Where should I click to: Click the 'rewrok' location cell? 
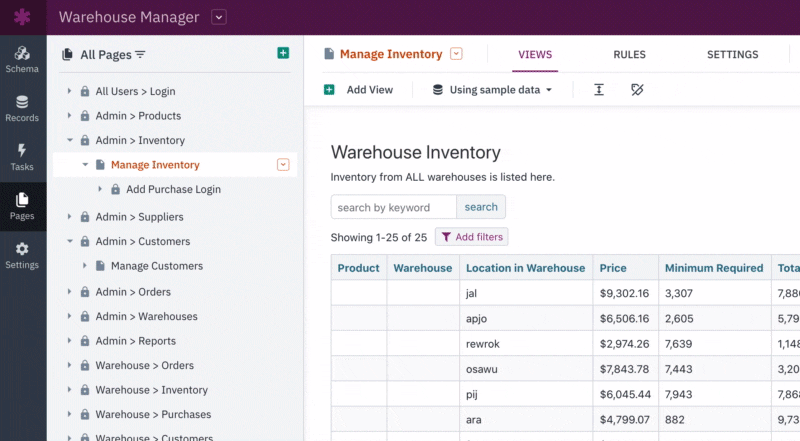coord(526,344)
